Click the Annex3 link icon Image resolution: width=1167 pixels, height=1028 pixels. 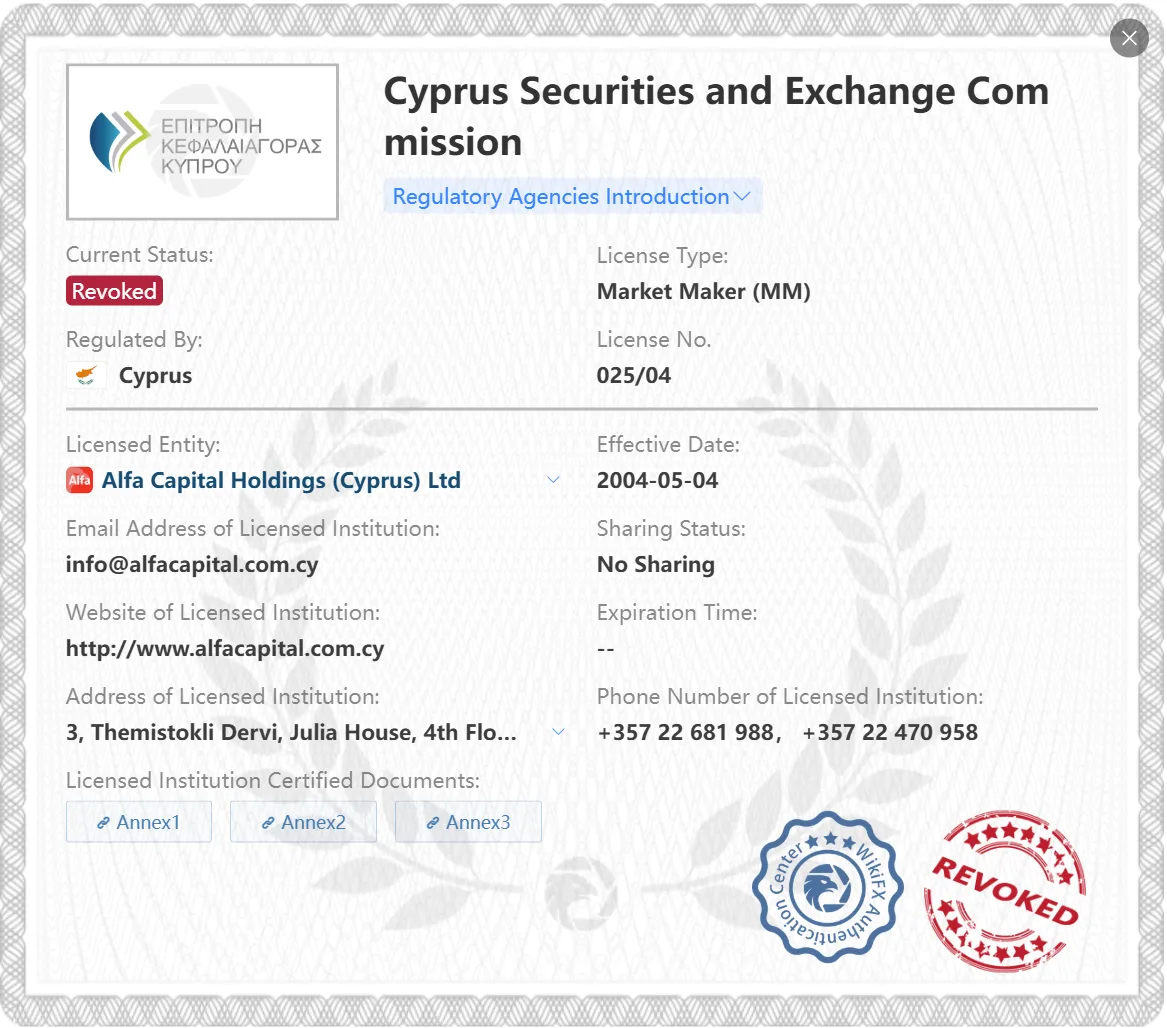point(432,823)
